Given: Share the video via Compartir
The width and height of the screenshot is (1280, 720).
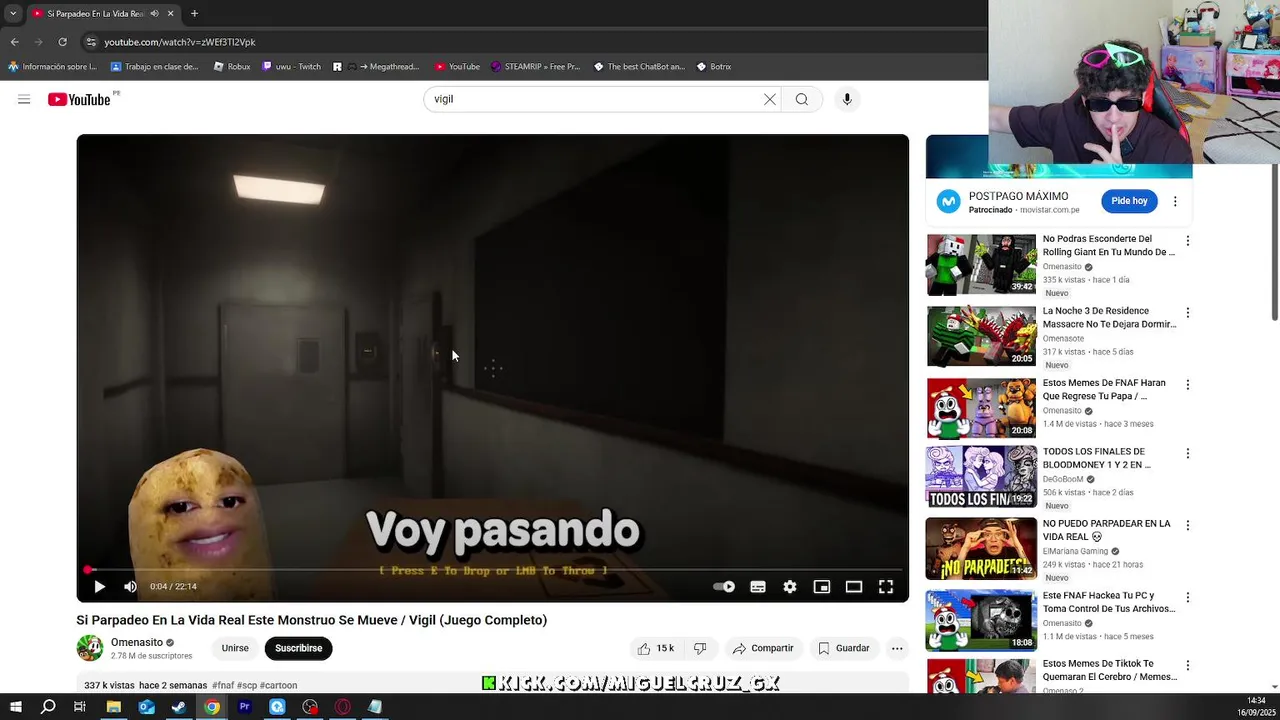Looking at the screenshot, I should [x=762, y=648].
